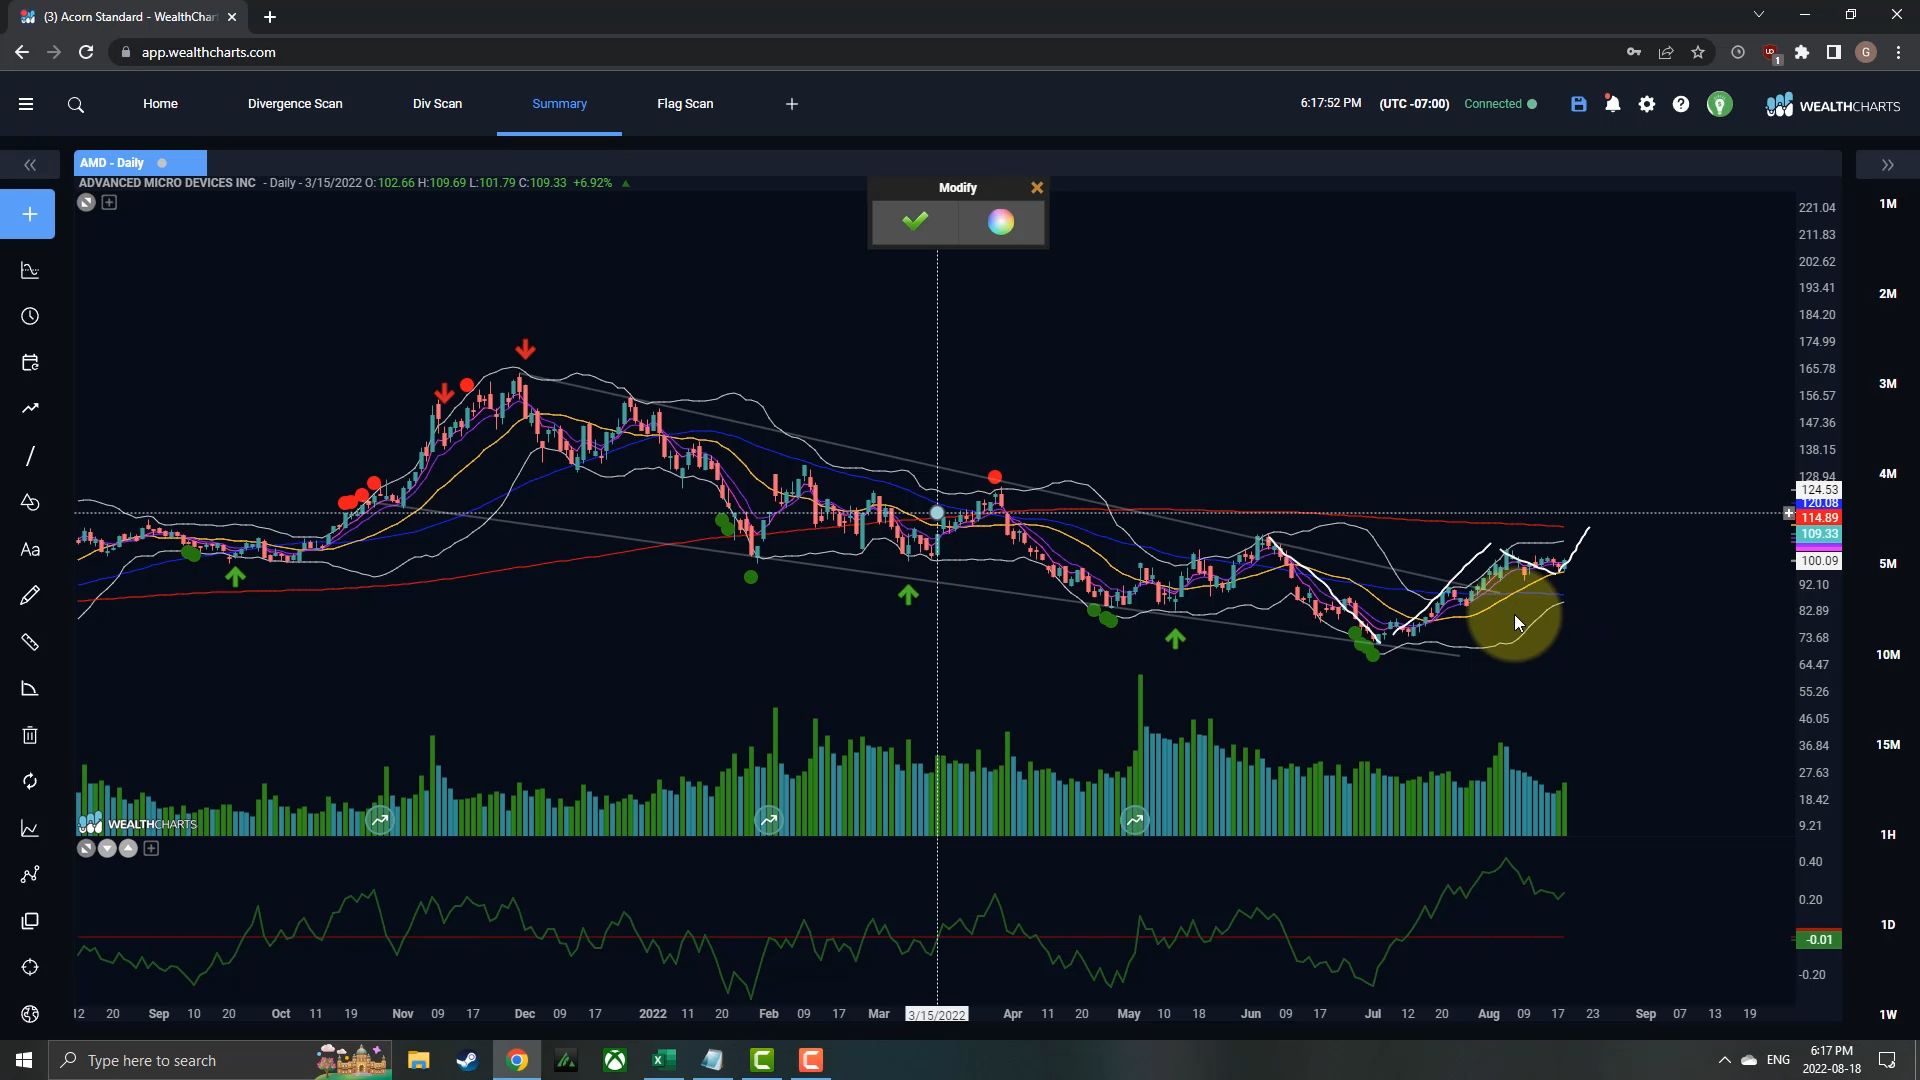Close the Modify popup

(x=1037, y=187)
